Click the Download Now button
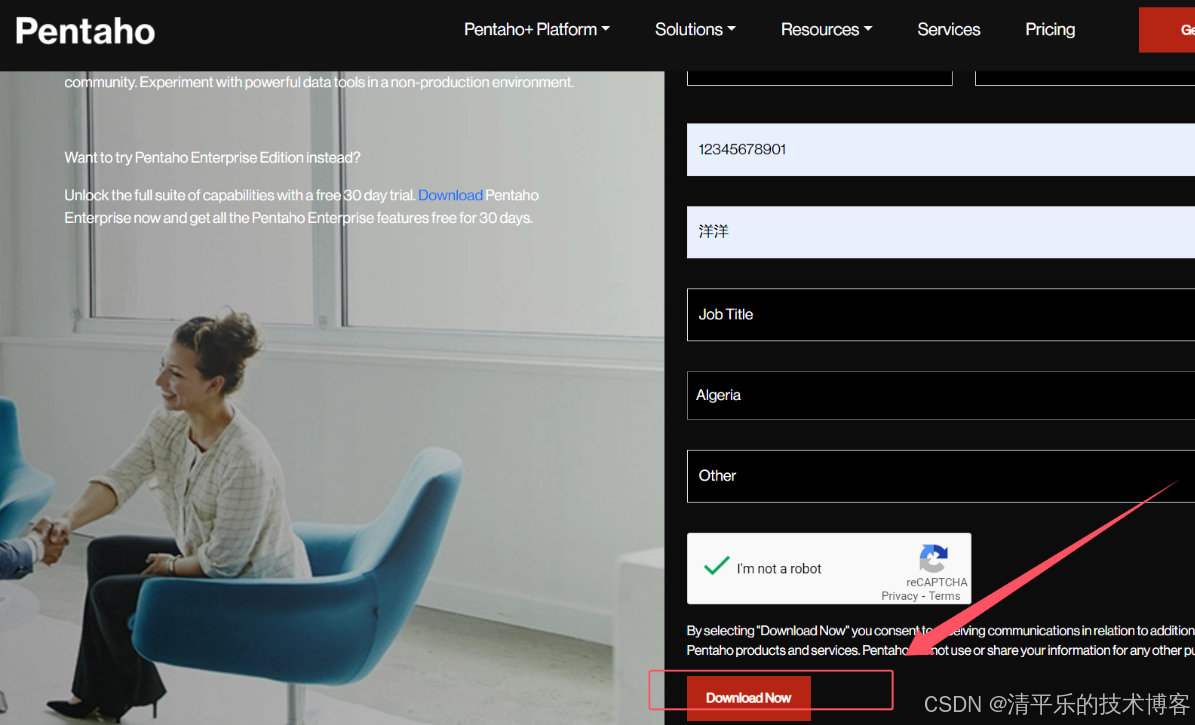This screenshot has height=725, width=1195. click(748, 698)
